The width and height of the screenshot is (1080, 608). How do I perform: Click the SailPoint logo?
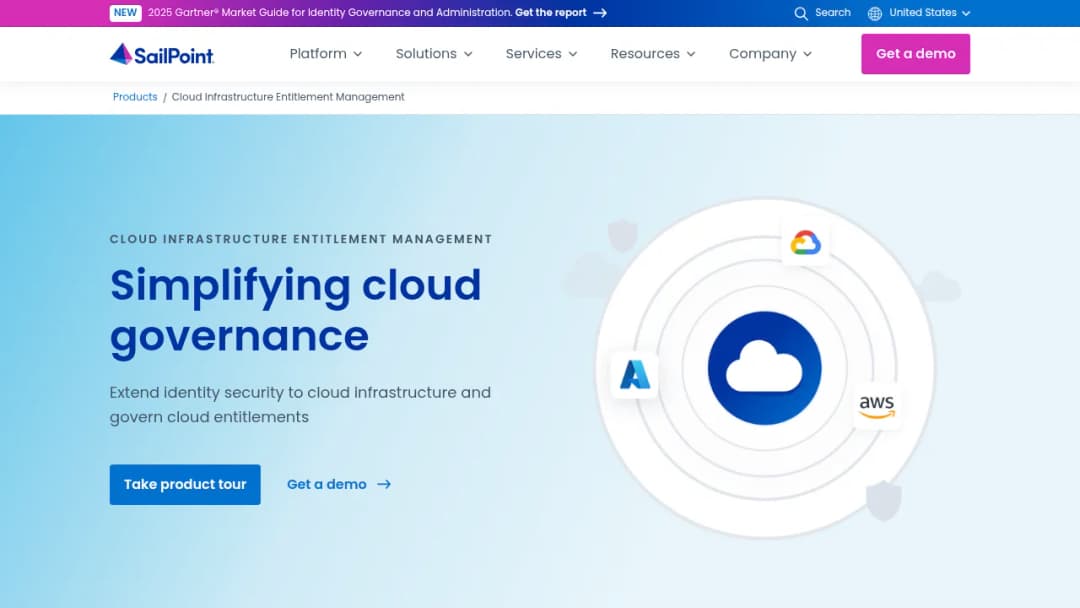tap(162, 54)
